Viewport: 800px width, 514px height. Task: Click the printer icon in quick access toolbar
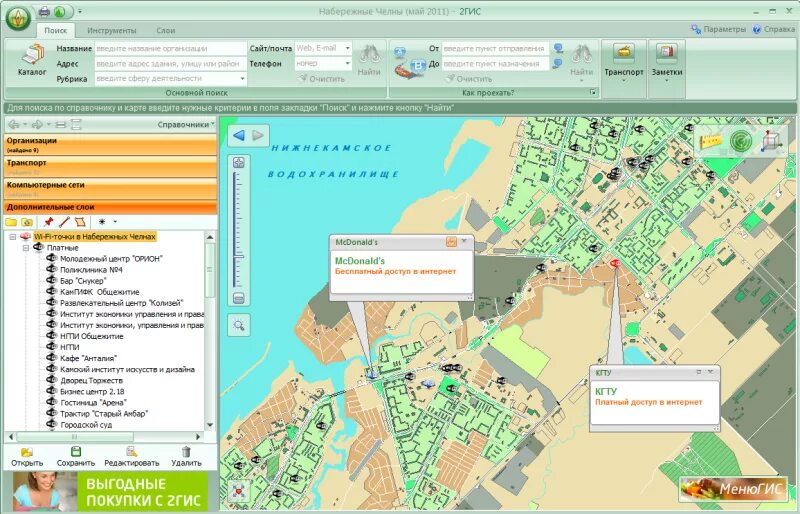coord(45,11)
